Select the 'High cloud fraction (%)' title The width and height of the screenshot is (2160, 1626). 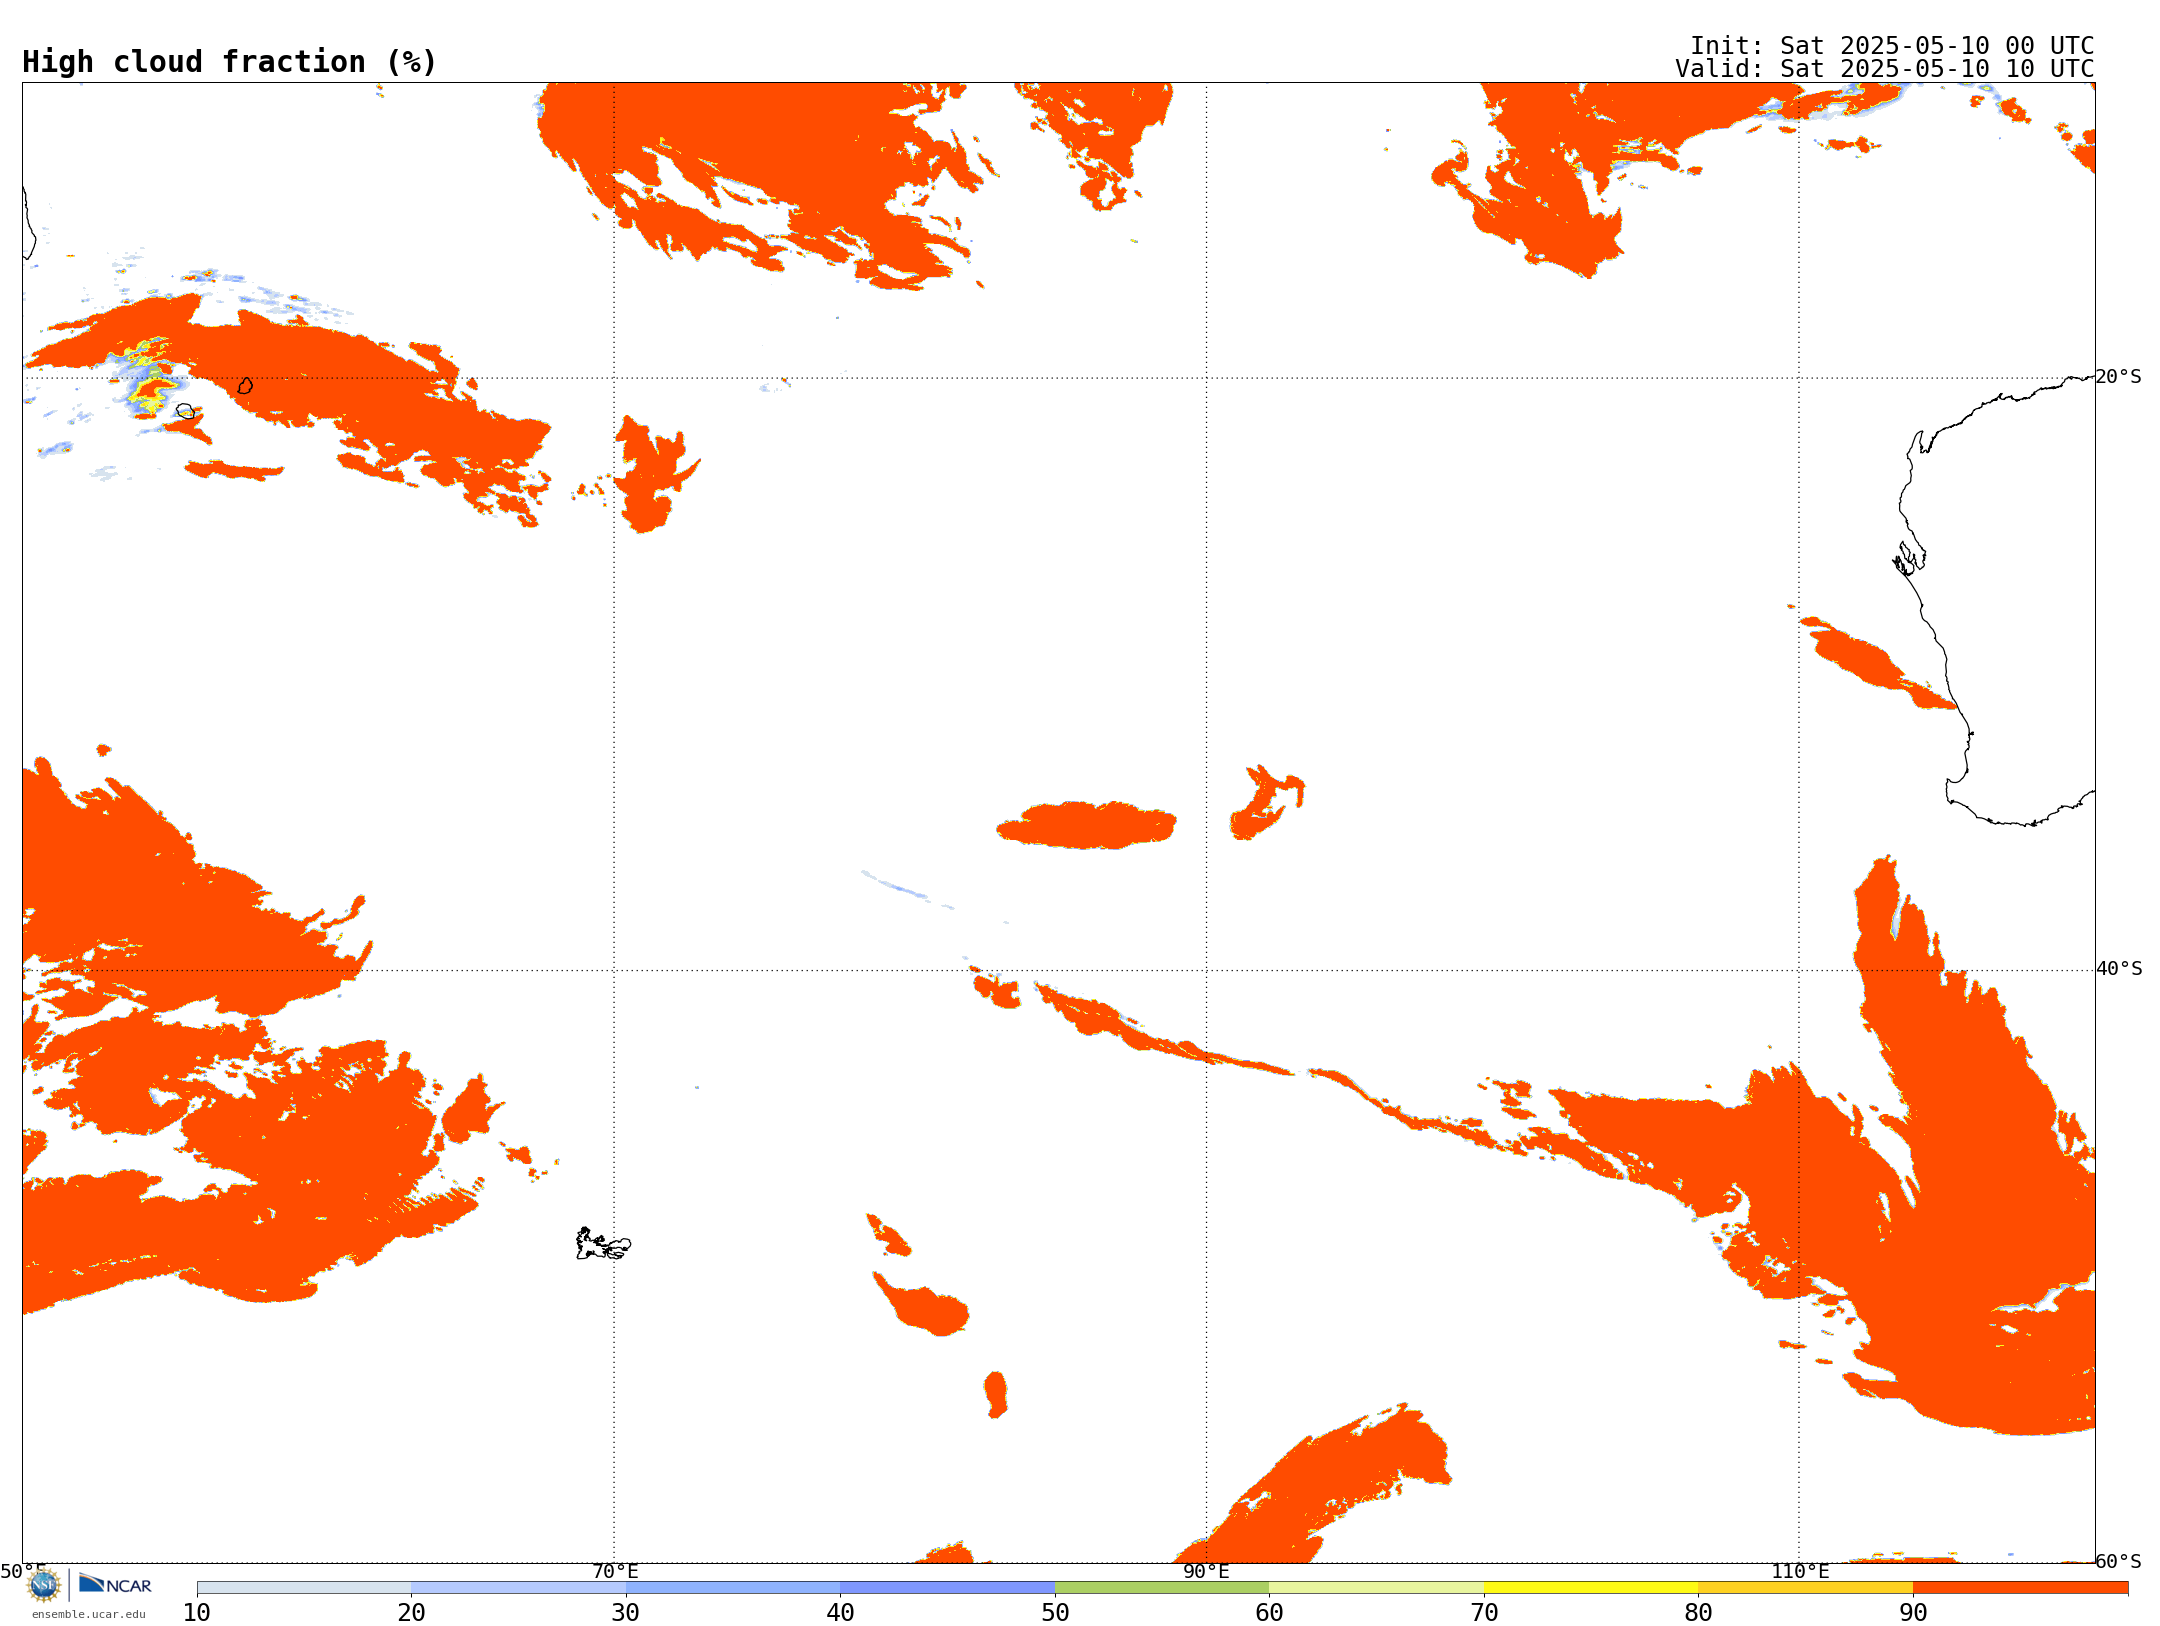click(x=230, y=62)
